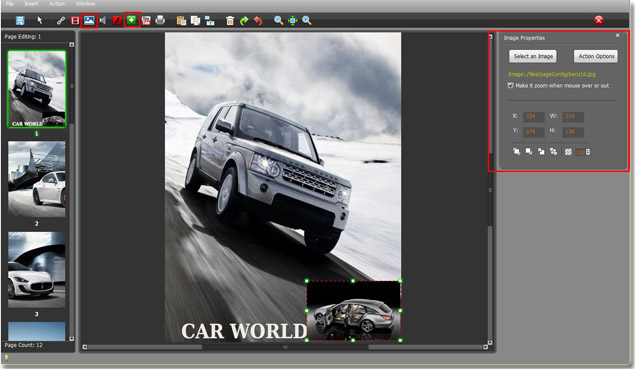This screenshot has height=369, width=635.
Task: Toggle 'Make it zoom when mouse over' checkbox
Action: 510,85
